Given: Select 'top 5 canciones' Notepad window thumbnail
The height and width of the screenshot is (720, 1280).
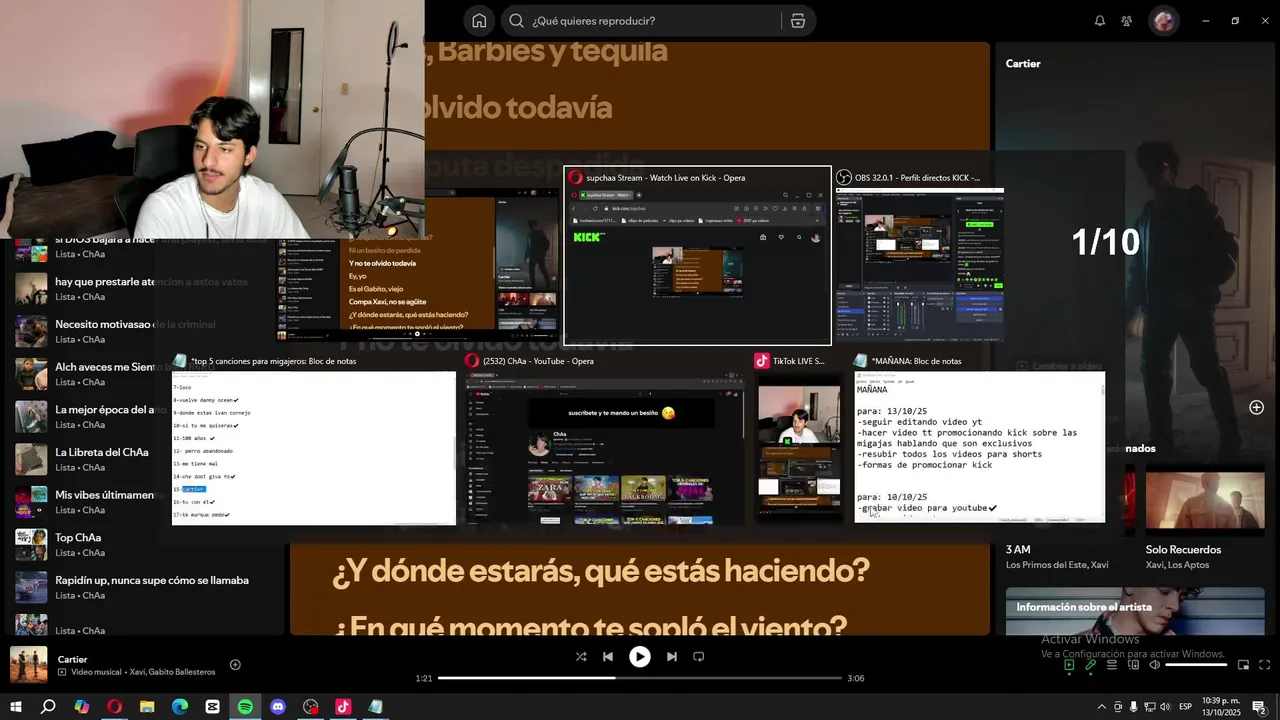Looking at the screenshot, I should pos(313,439).
